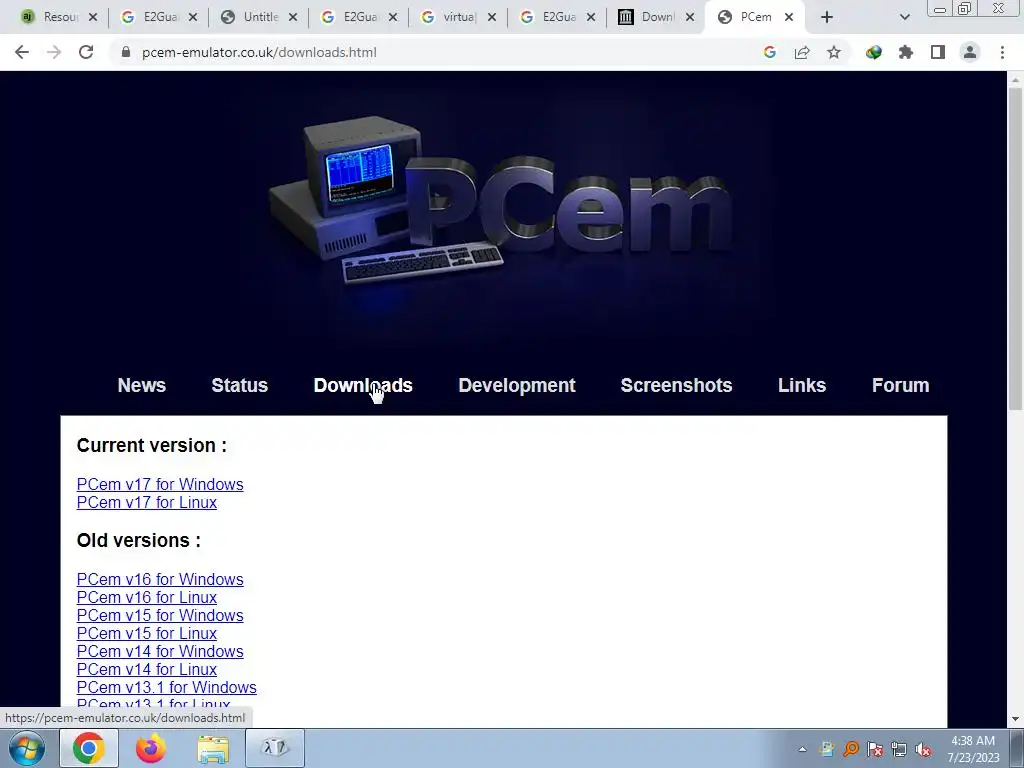Open the News page

142,385
